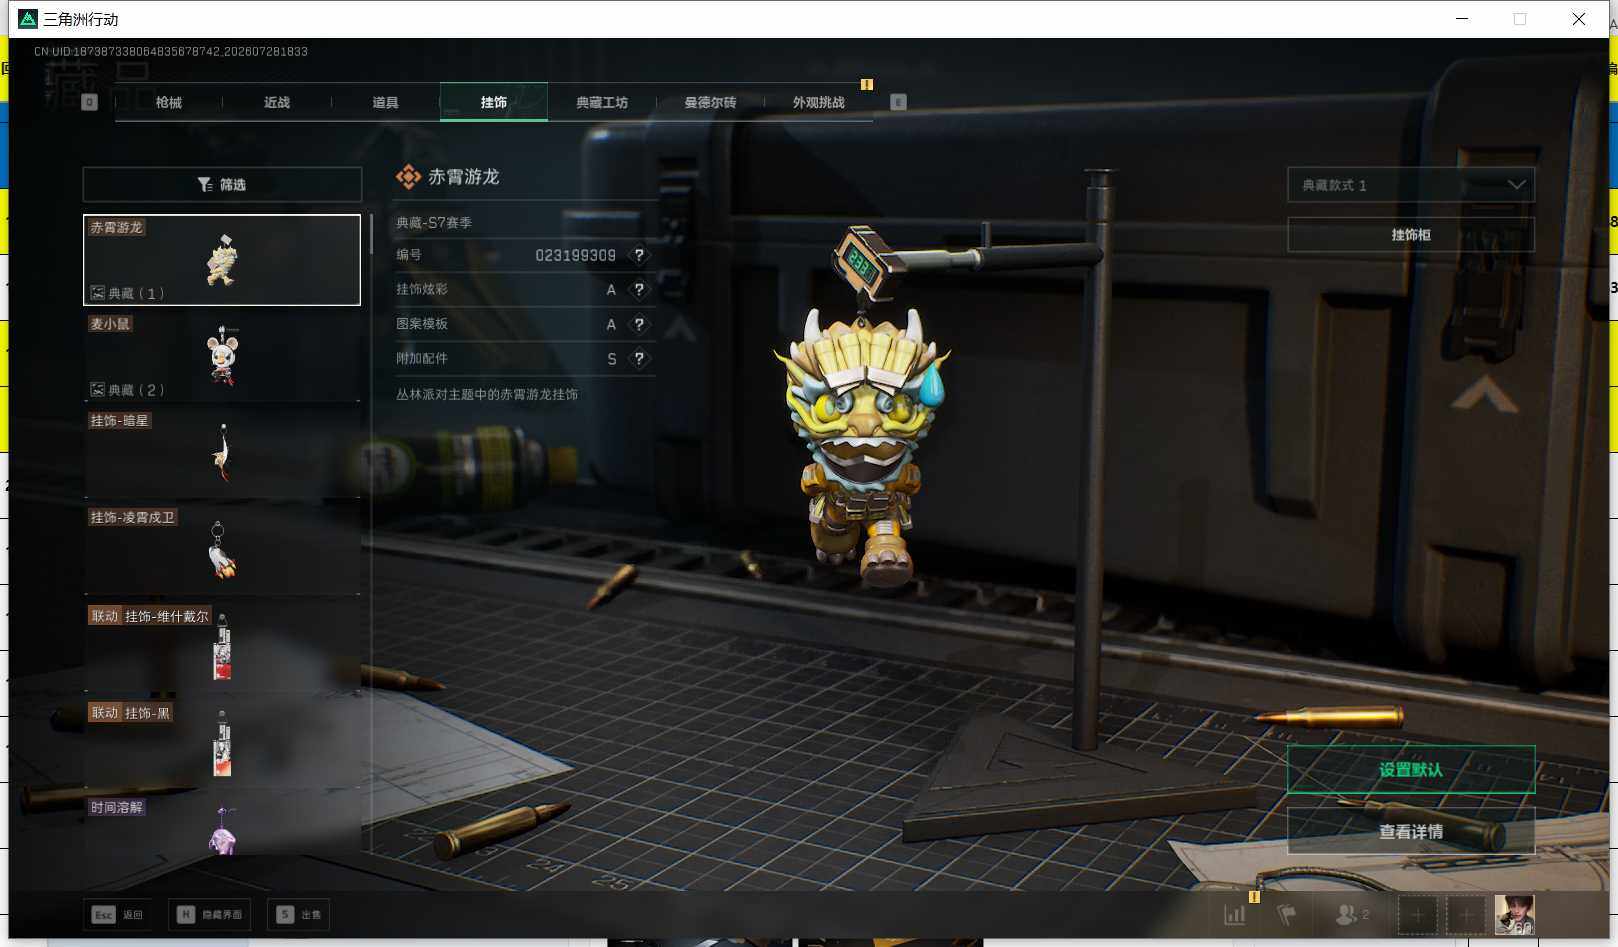Minimize the 三角洲行动 window
Viewport: 1618px width, 947px height.
pos(1462,19)
